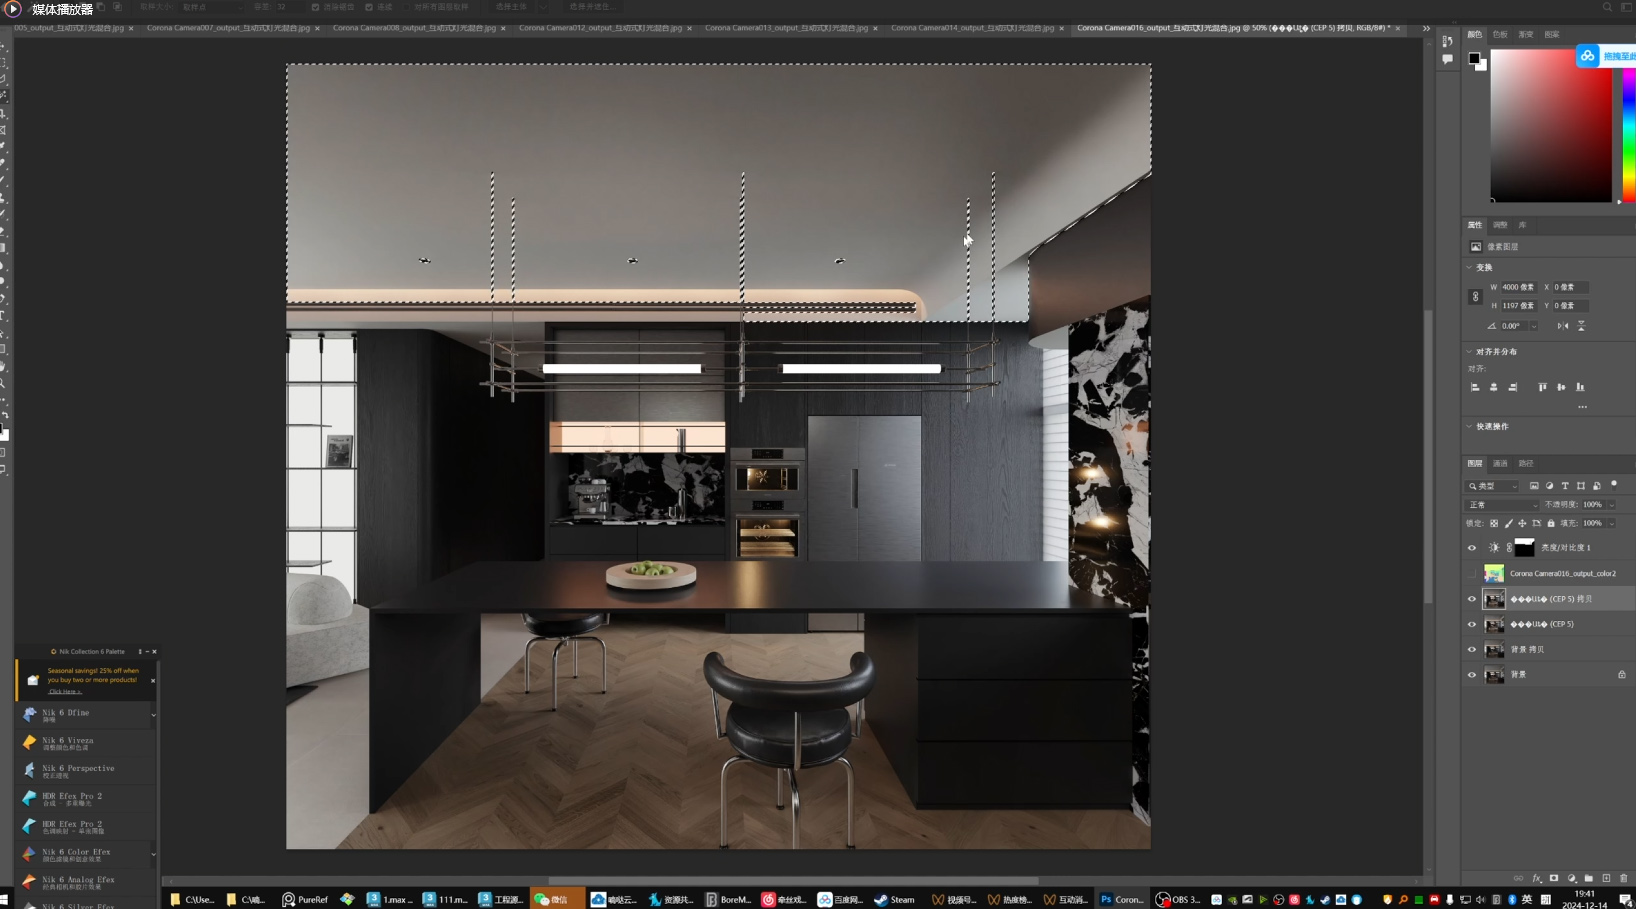Filter layers by shape icon
Image resolution: width=1636 pixels, height=909 pixels.
[x=1581, y=486]
